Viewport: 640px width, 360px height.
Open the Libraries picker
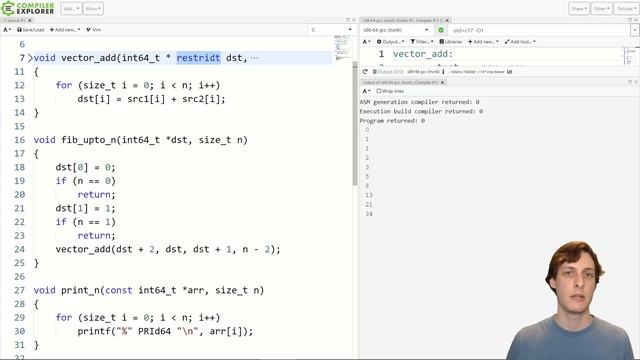point(451,42)
